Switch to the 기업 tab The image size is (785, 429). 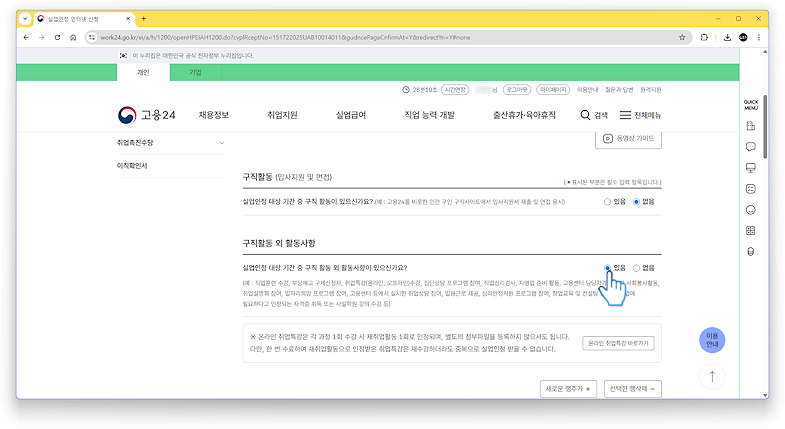[195, 72]
